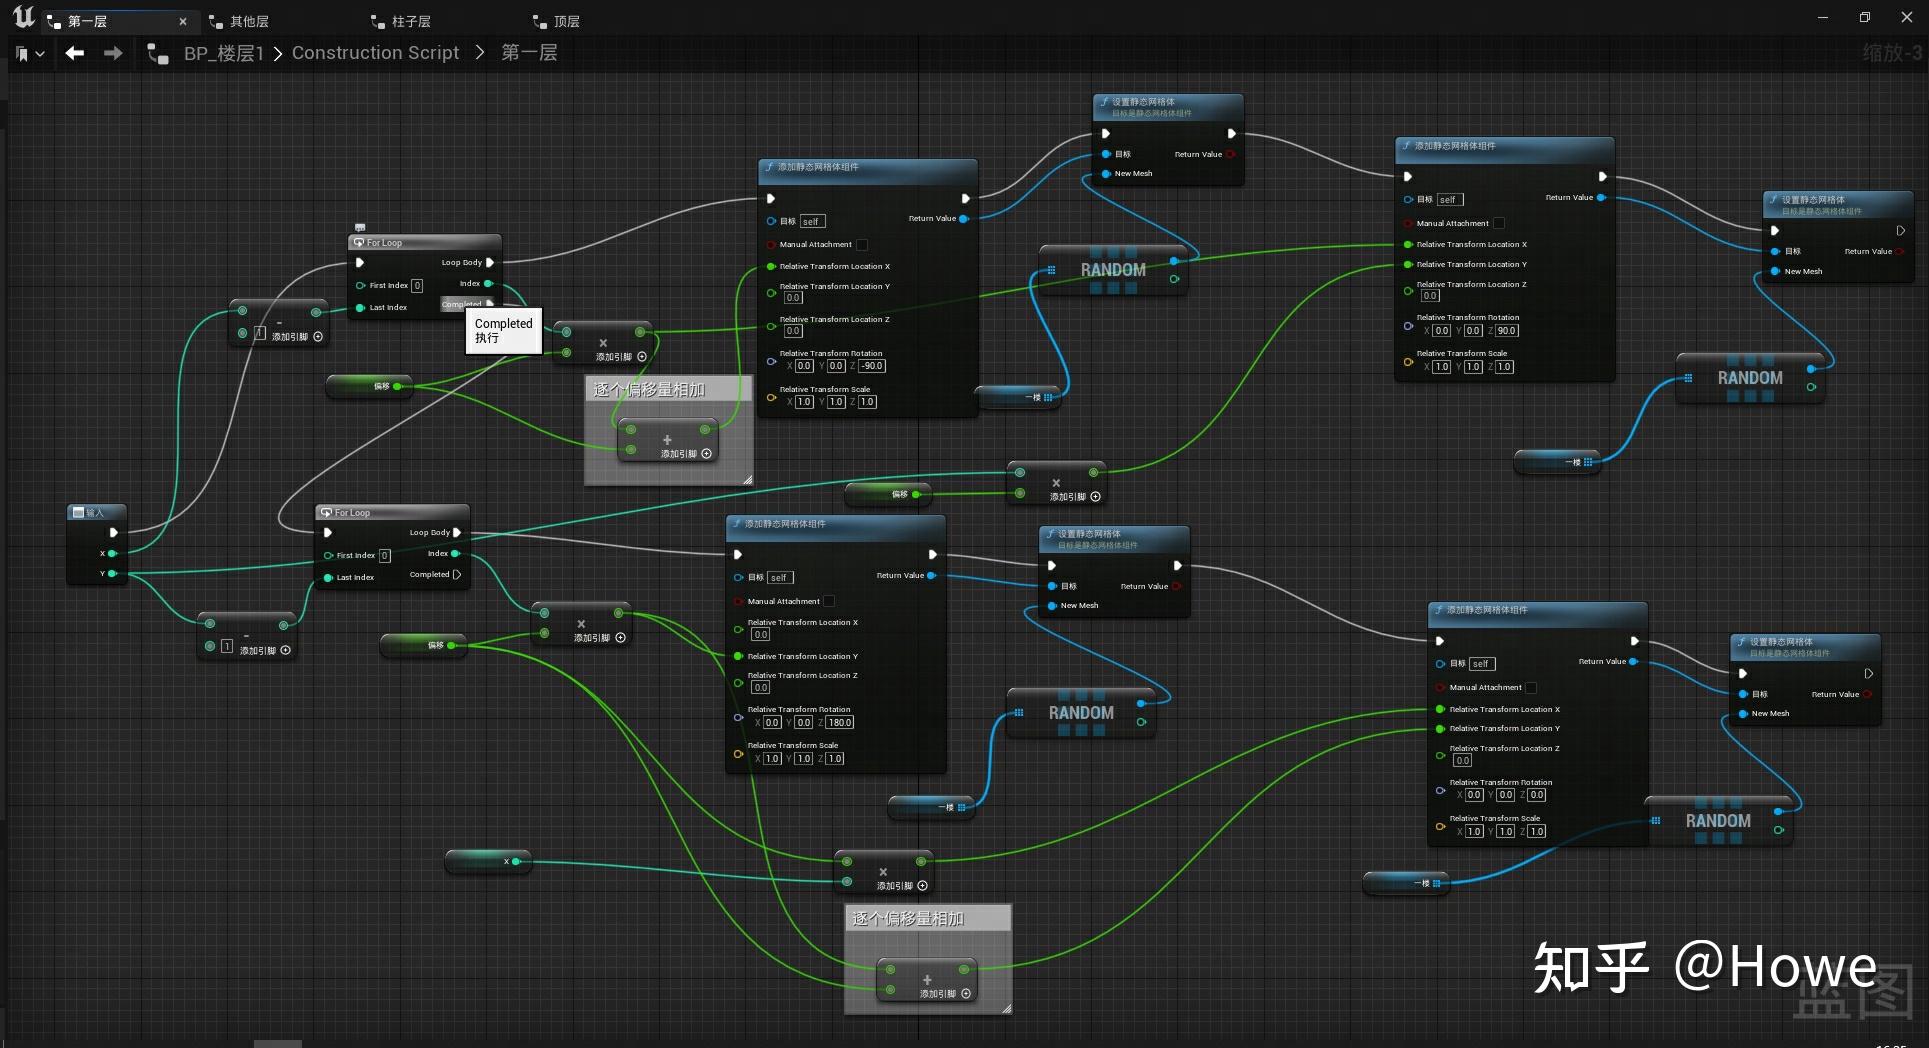
Task: Edit First Index field on upper For Loop
Action: coord(417,285)
